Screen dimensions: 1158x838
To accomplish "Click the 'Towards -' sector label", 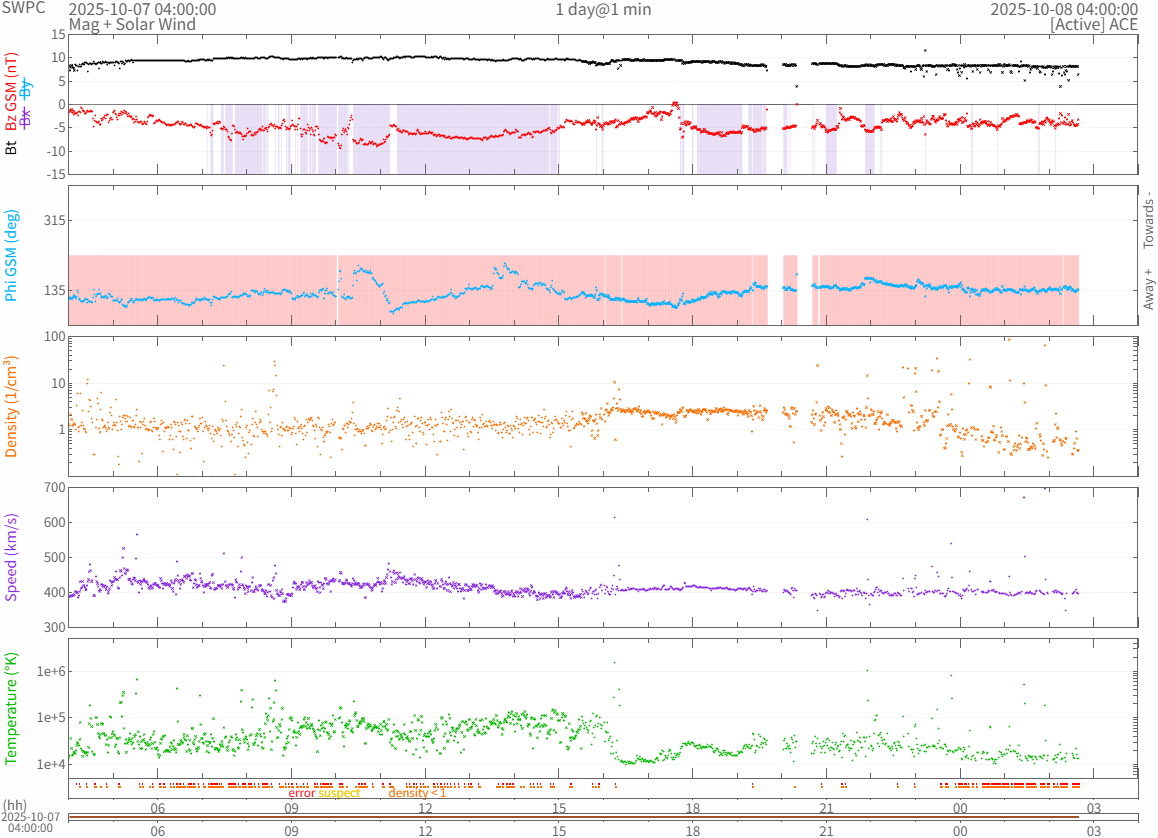I will 1148,219.
